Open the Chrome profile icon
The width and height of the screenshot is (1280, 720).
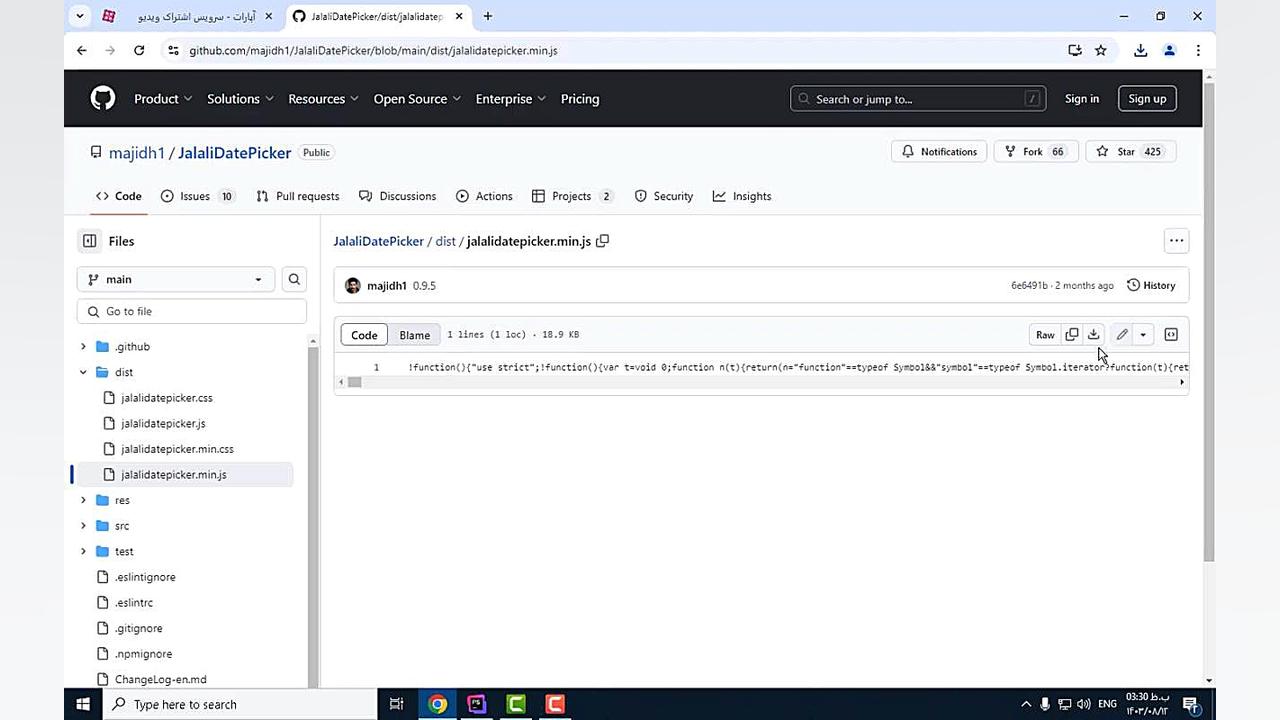(x=1169, y=50)
